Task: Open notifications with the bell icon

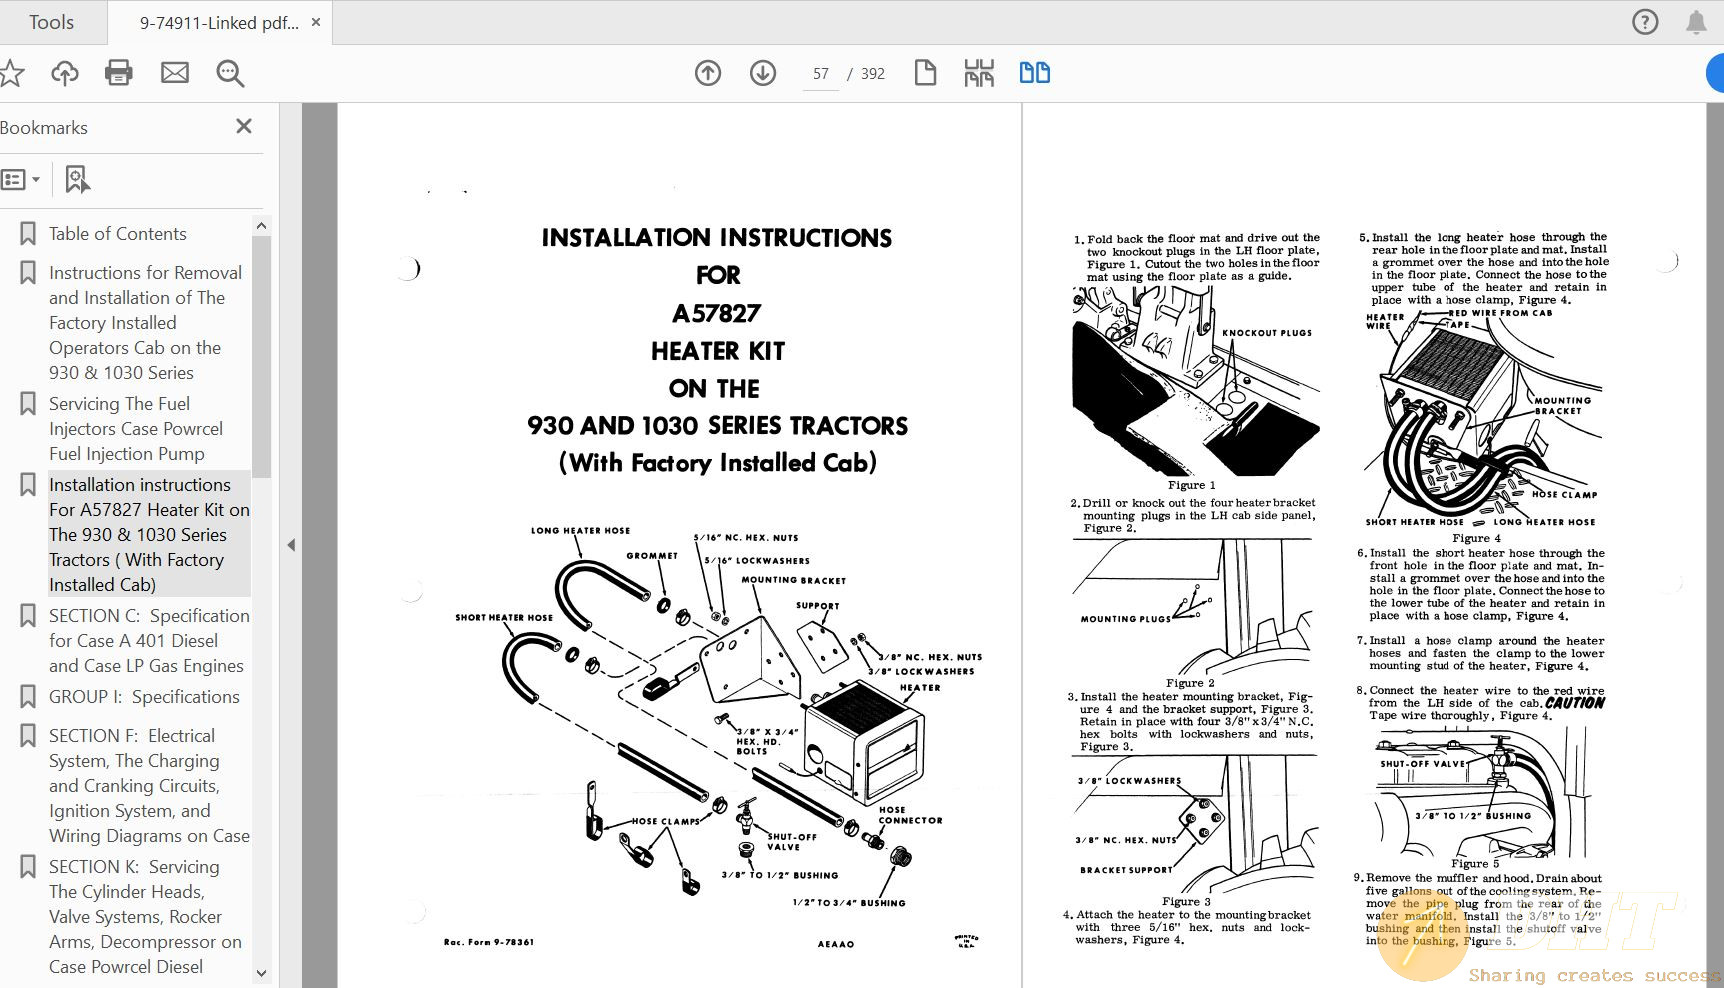Action: point(1697,21)
